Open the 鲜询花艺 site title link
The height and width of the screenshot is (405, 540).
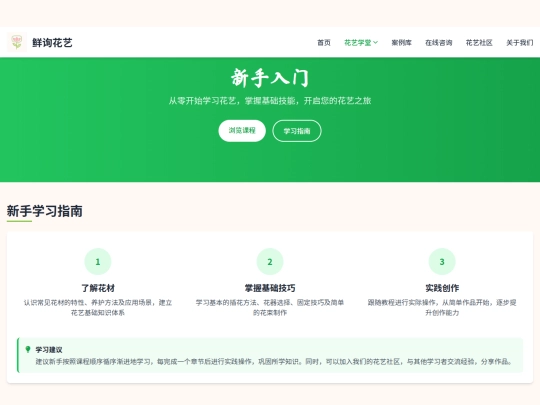52,43
